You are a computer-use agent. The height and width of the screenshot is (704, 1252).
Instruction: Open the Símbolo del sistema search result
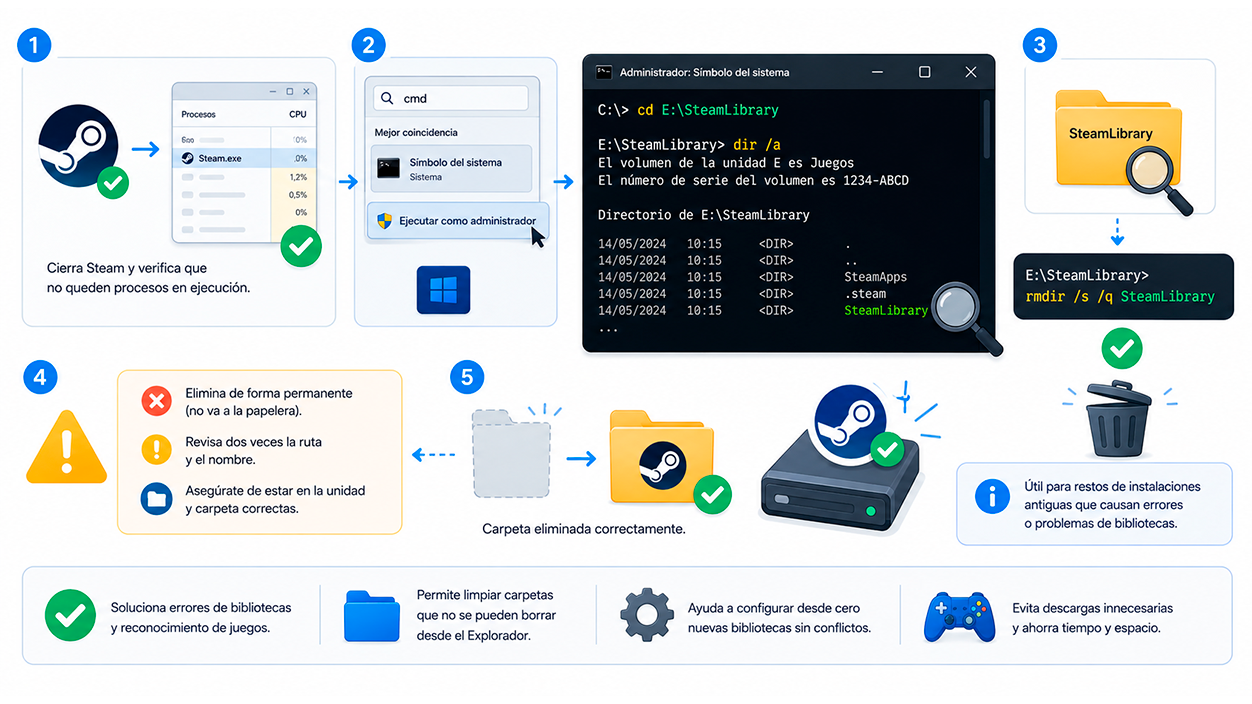tap(450, 168)
